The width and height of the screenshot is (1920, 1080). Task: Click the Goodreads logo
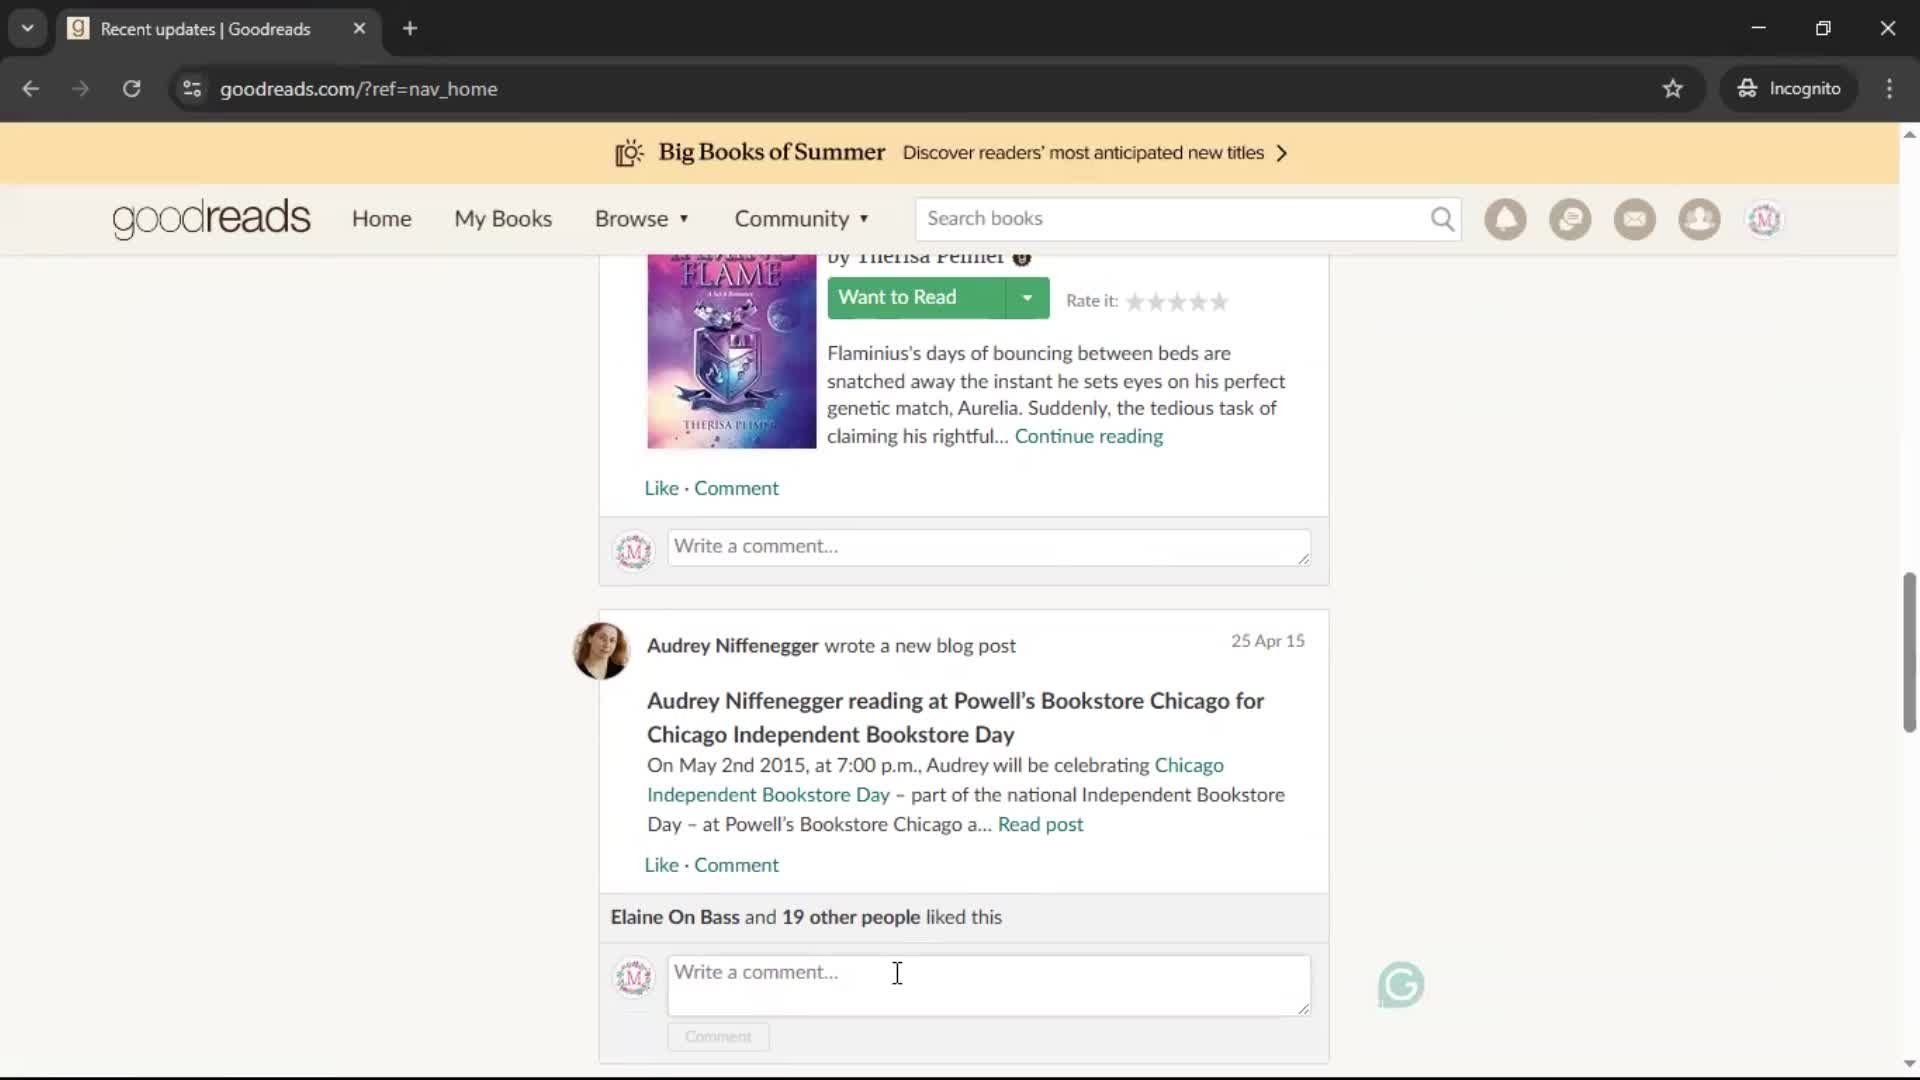point(211,218)
